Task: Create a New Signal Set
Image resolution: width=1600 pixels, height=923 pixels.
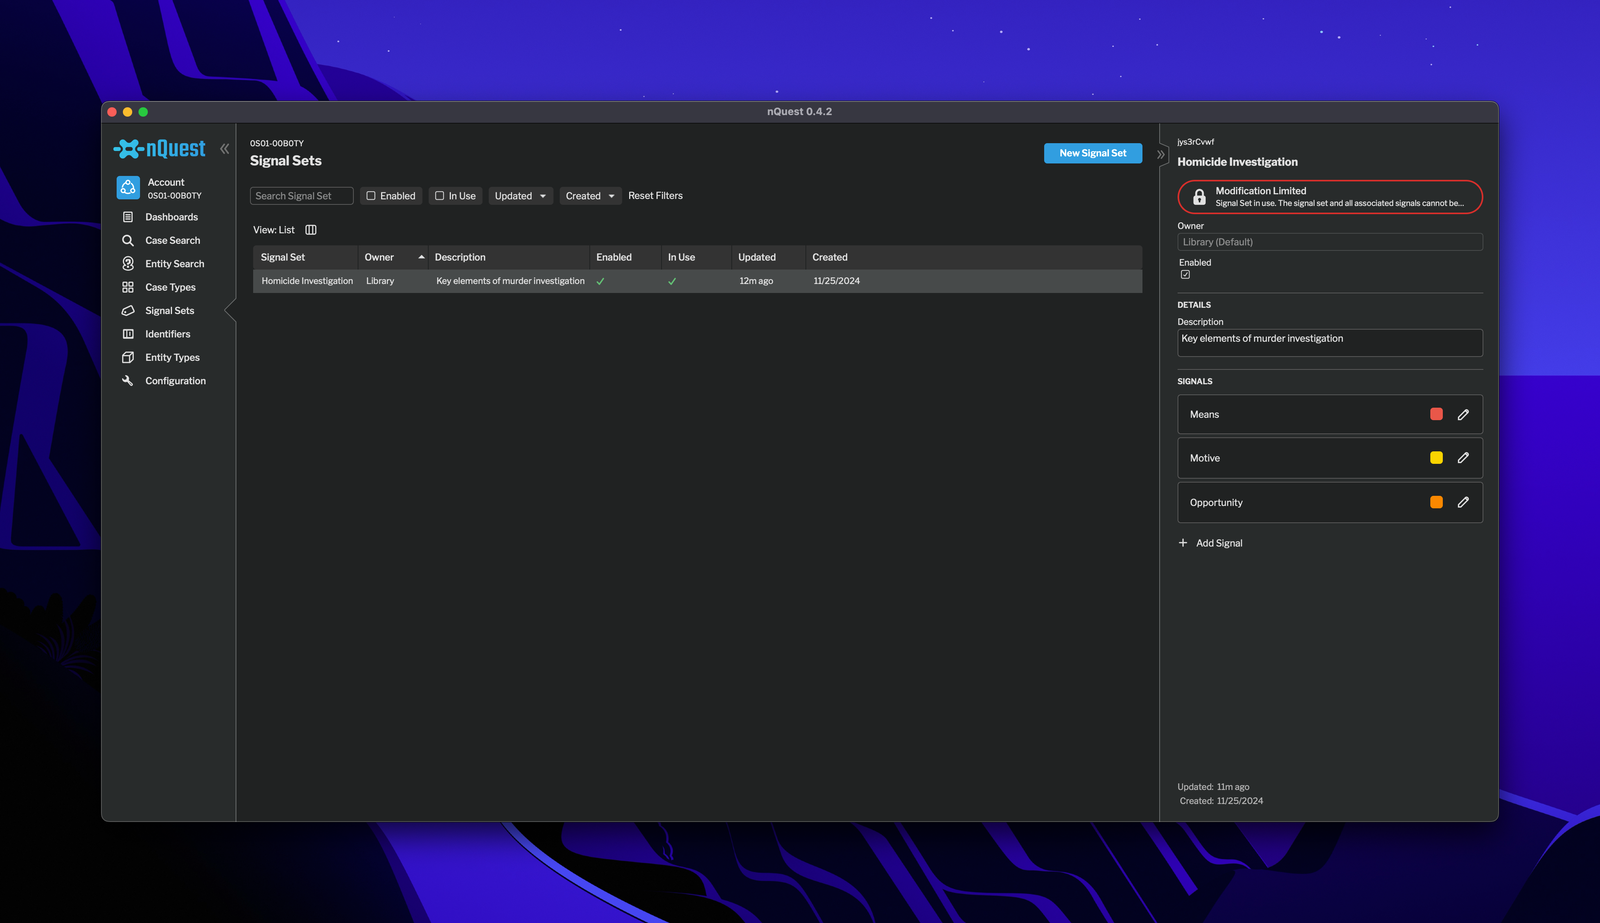Action: [x=1093, y=153]
